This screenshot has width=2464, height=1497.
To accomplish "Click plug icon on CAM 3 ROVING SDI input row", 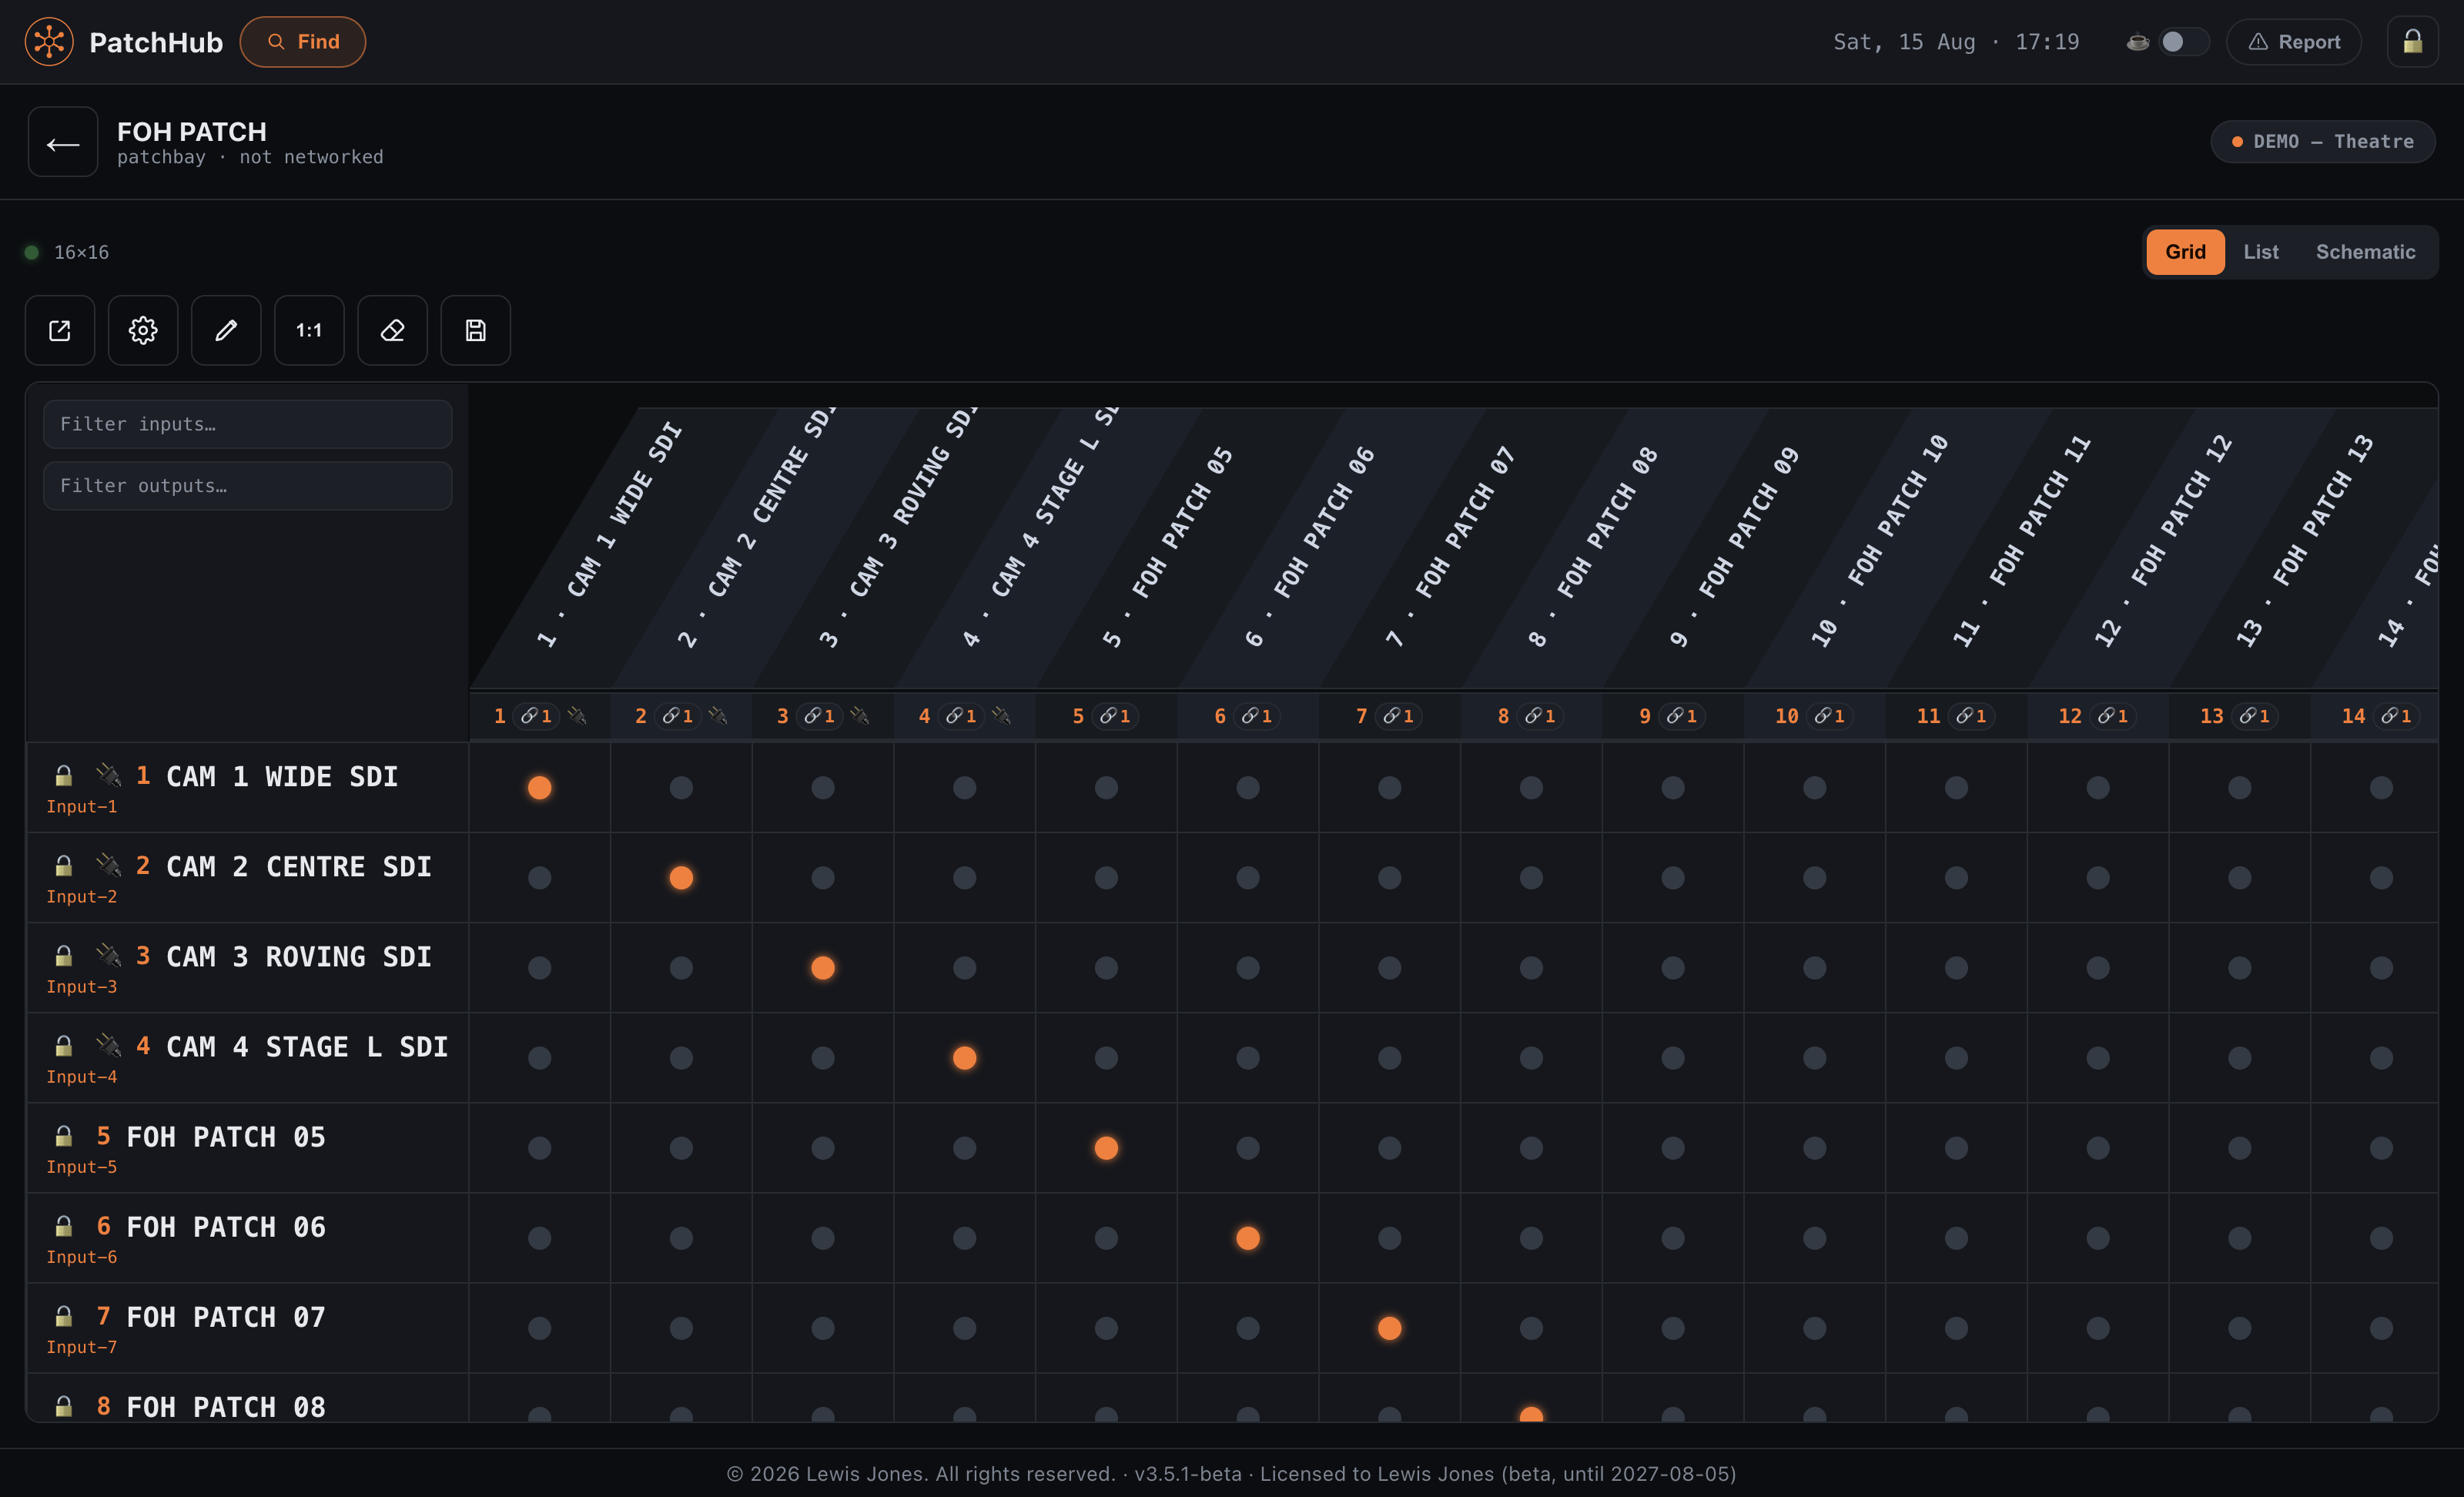I will tap(108, 955).
